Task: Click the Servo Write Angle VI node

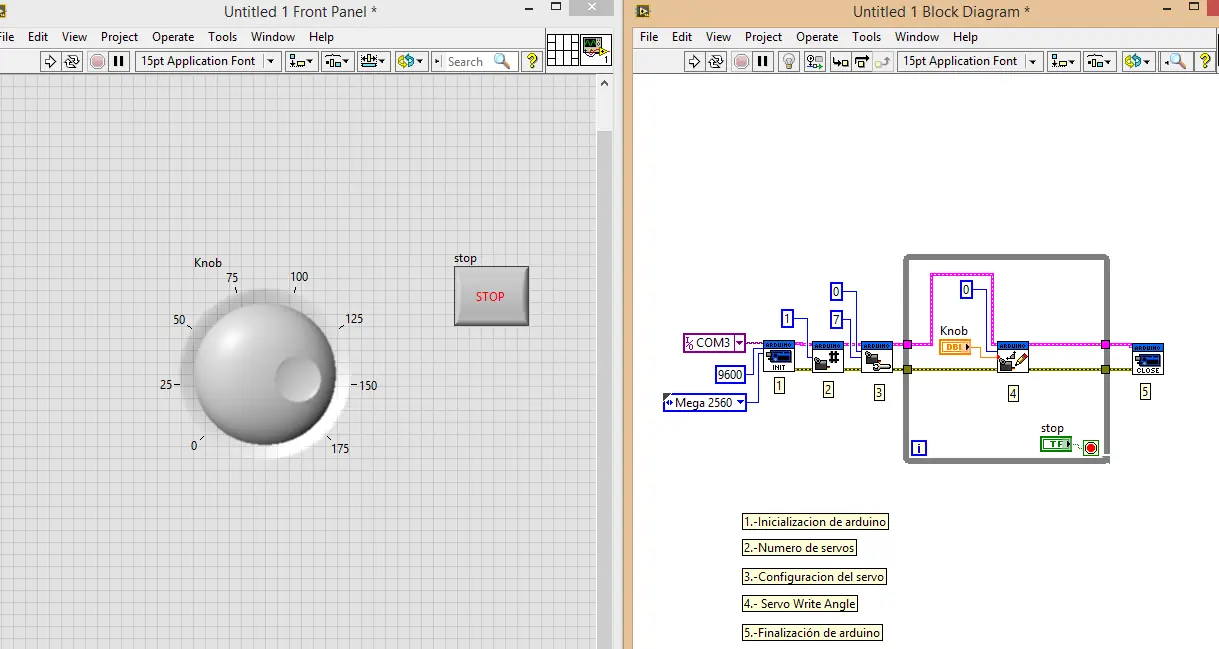Action: [x=1012, y=357]
